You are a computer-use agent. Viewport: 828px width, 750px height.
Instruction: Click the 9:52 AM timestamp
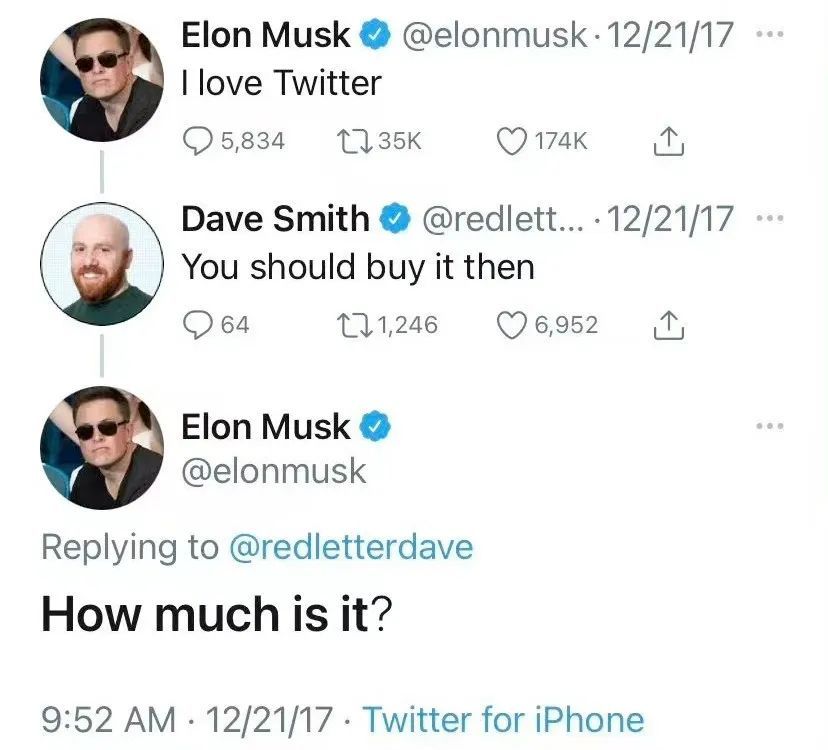coord(109,720)
